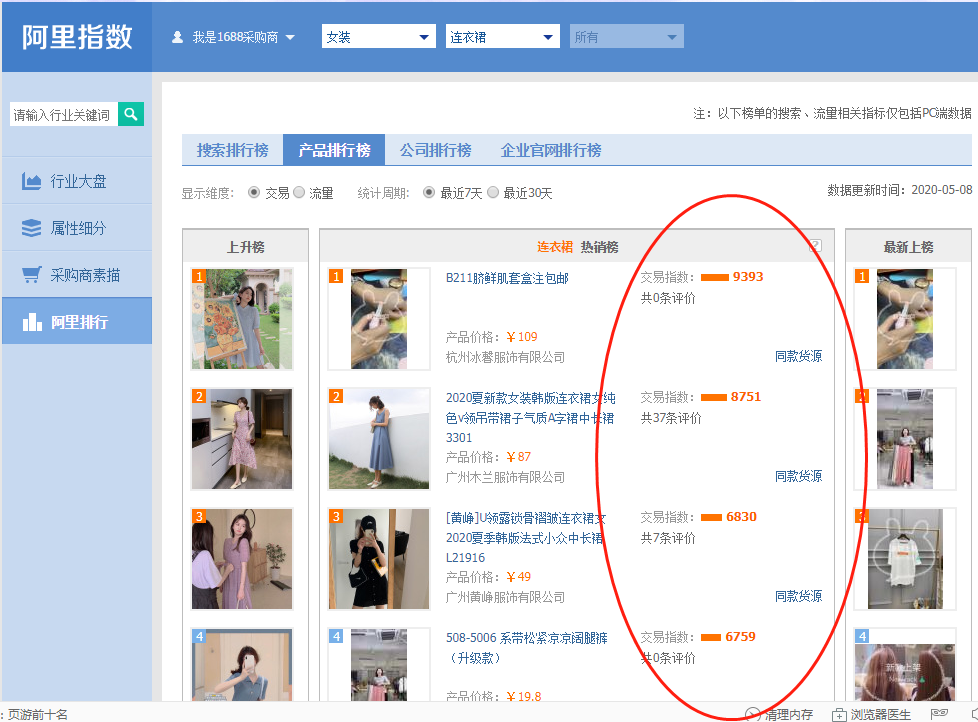Click the green search magnifier button

(131, 114)
